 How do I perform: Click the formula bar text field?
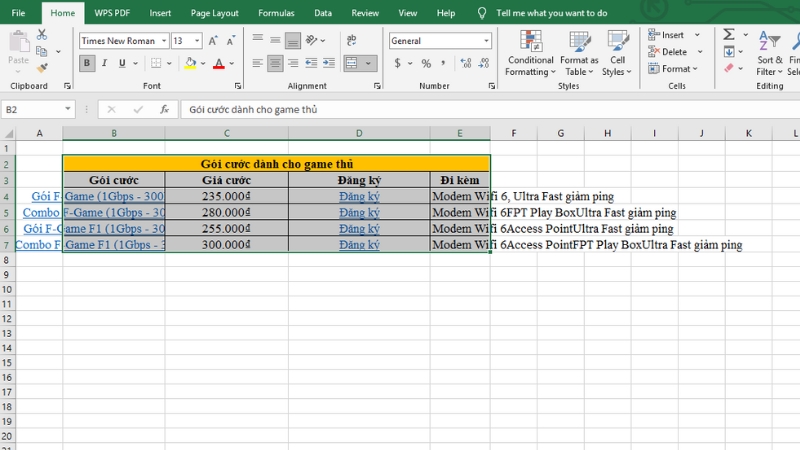[480, 109]
